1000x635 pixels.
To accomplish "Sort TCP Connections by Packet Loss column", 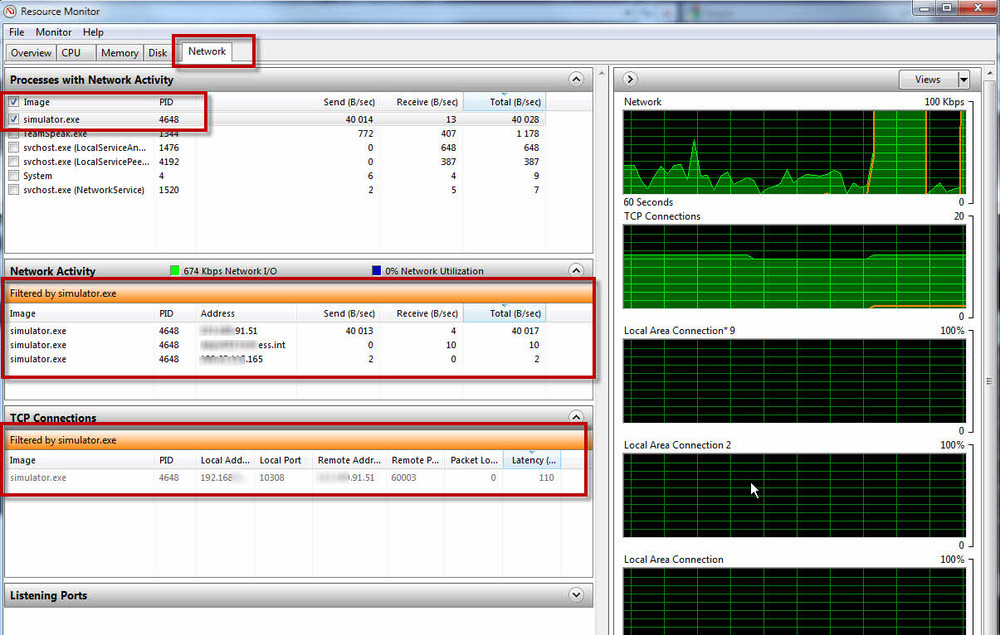I will pyautogui.click(x=474, y=460).
